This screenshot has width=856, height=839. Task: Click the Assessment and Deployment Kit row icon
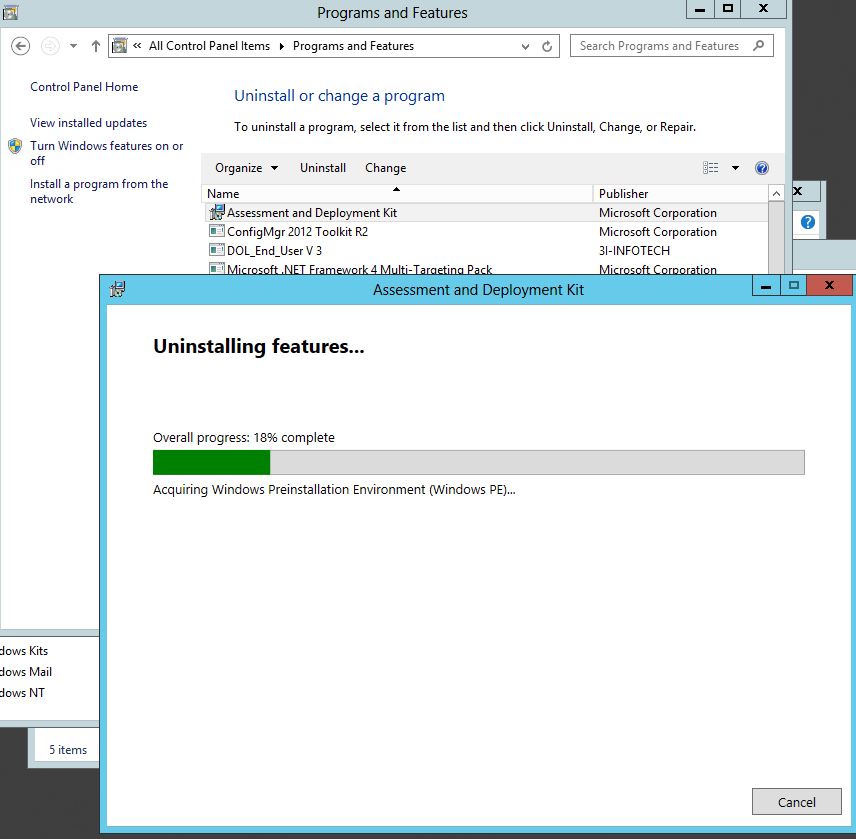(217, 212)
